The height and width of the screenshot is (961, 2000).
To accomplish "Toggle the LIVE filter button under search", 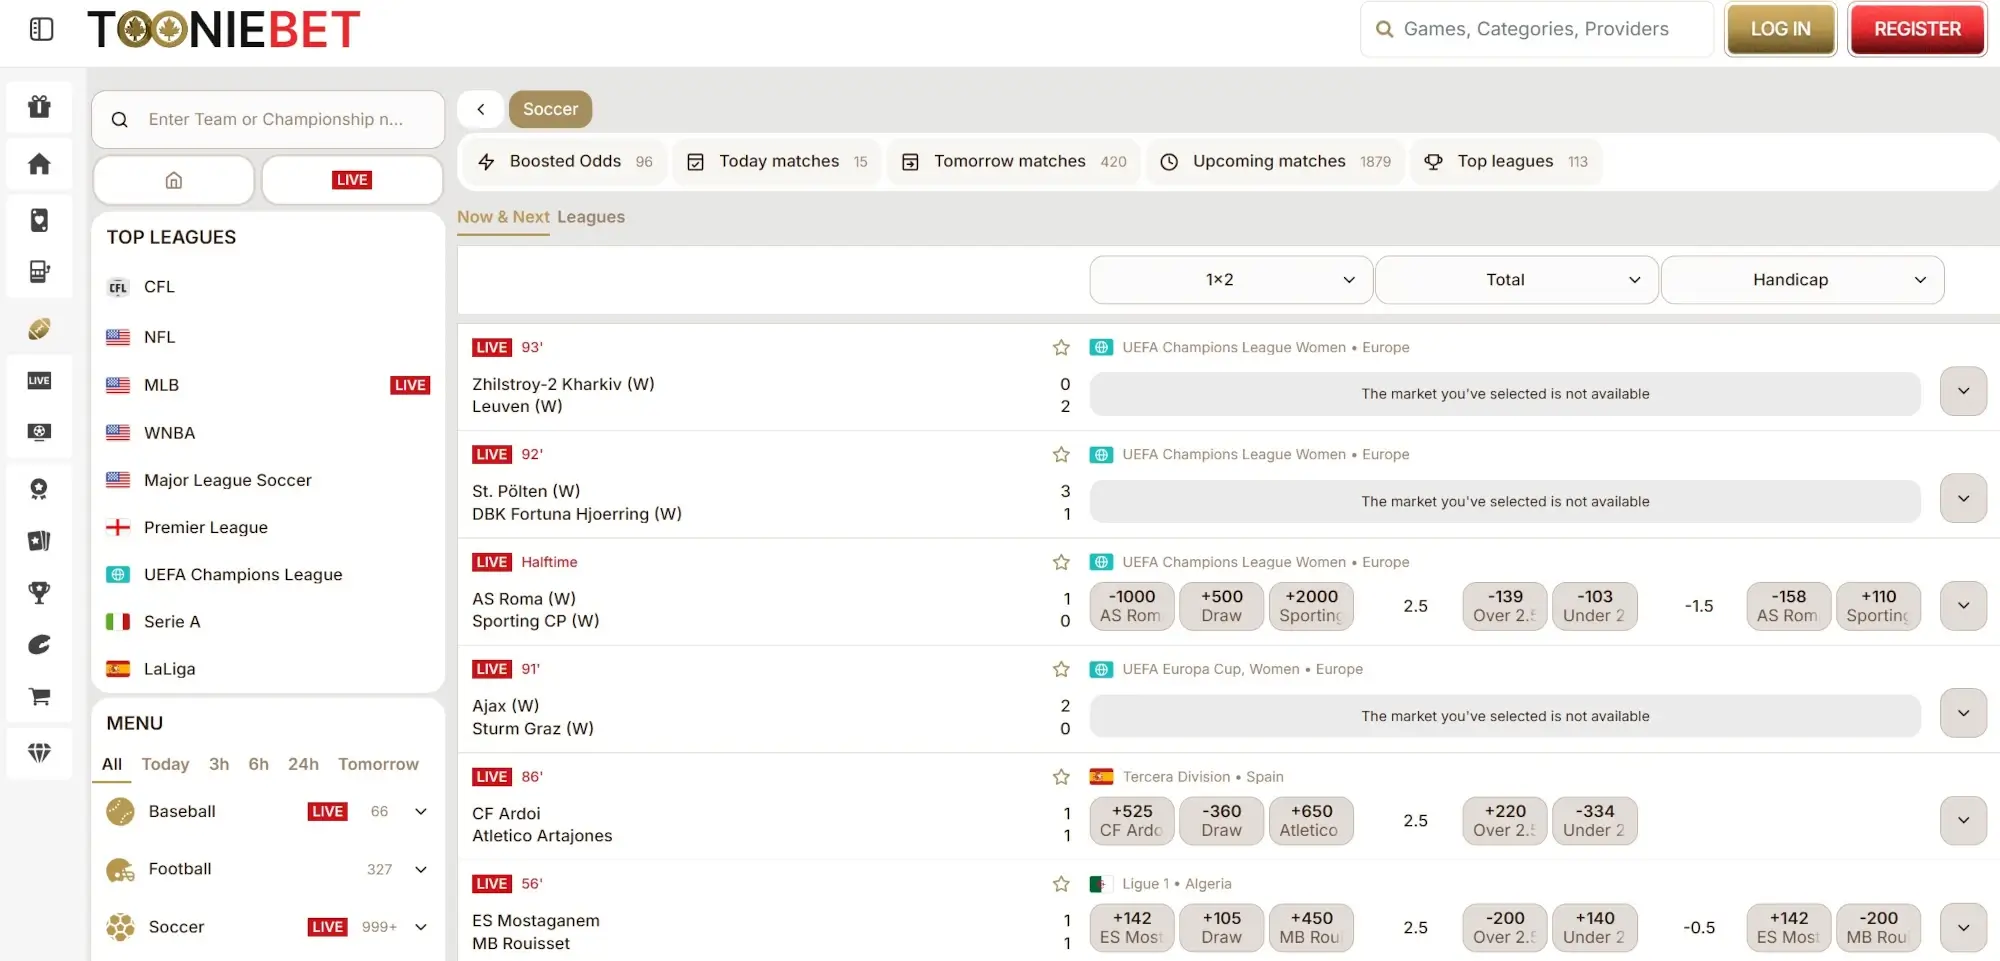I will [352, 180].
